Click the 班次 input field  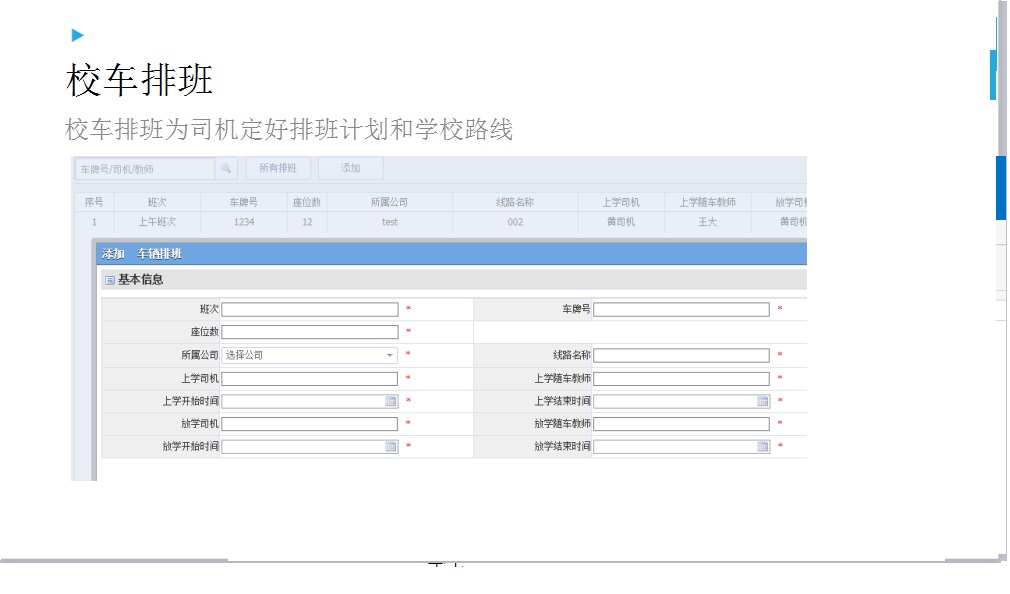pos(310,310)
